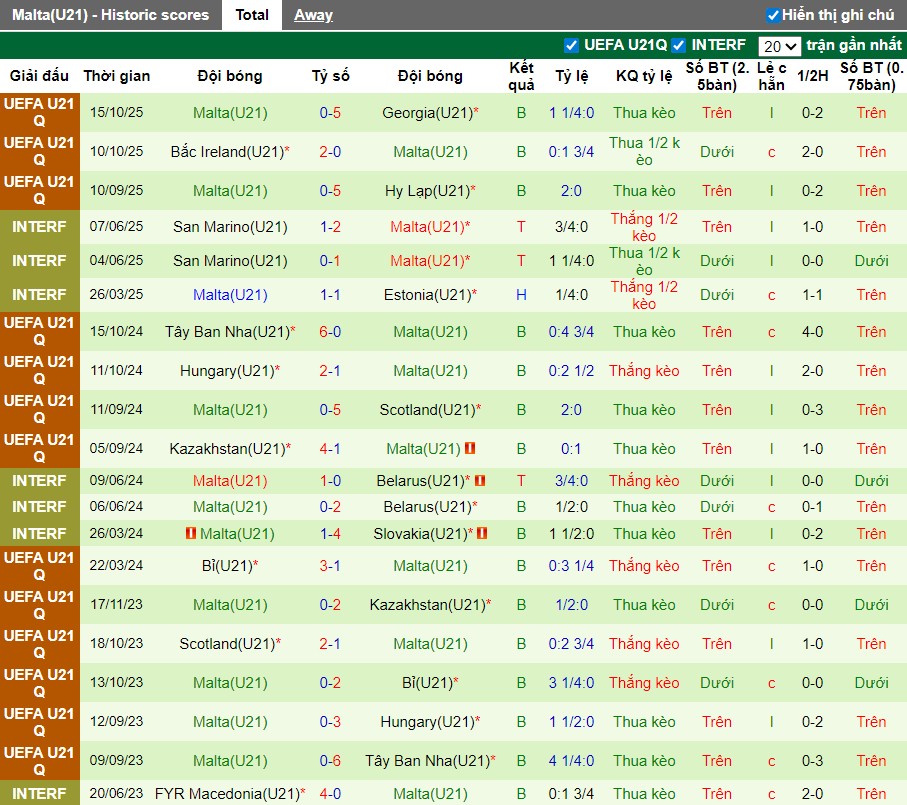Click the Hy Lạp(U21) team link
The width and height of the screenshot is (907, 805).
[427, 191]
